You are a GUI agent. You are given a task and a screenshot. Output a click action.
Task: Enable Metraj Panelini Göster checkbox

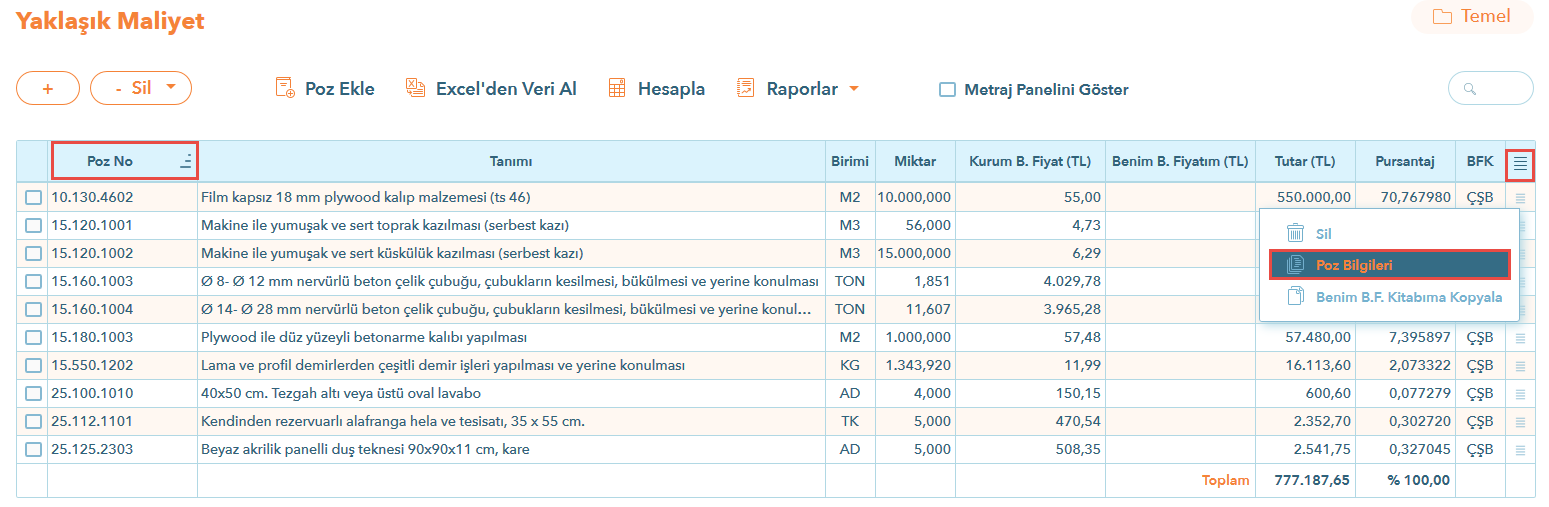(x=947, y=89)
